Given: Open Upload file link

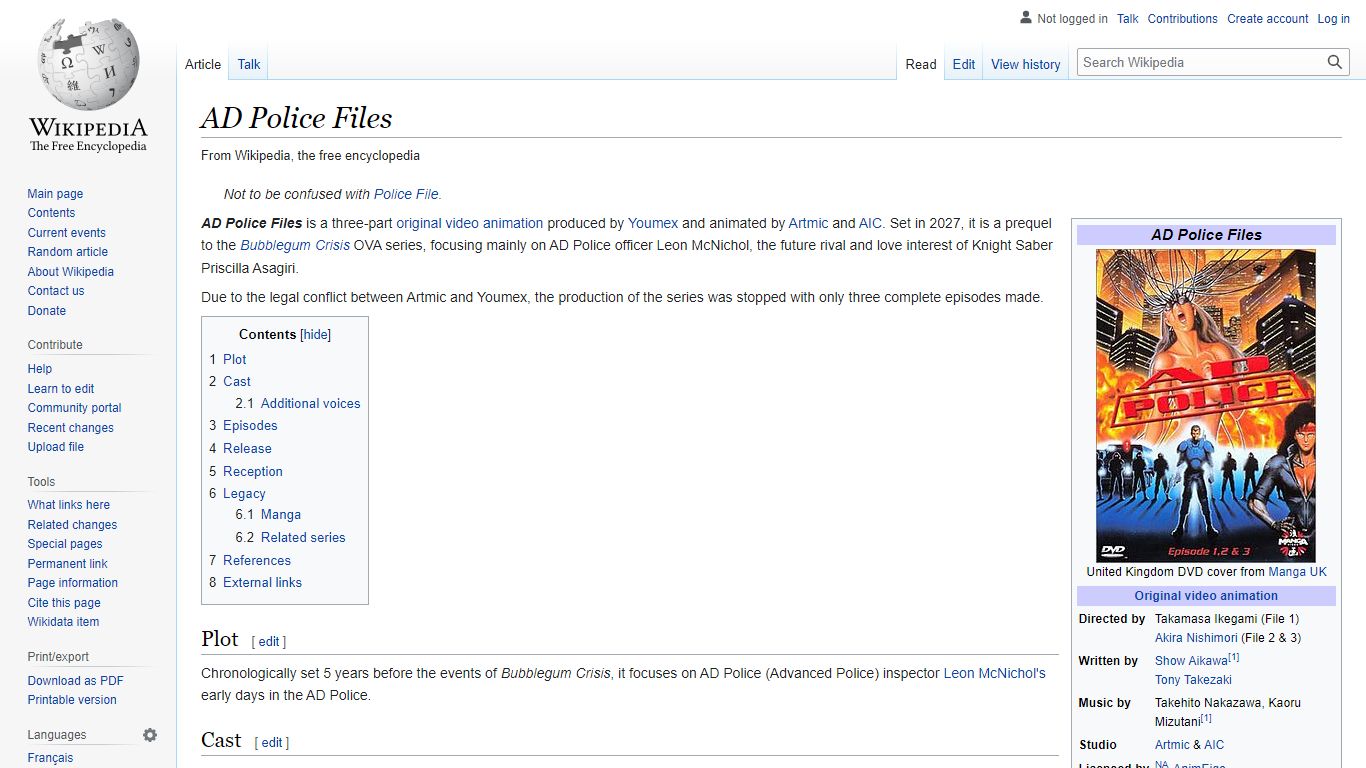Looking at the screenshot, I should [55, 447].
